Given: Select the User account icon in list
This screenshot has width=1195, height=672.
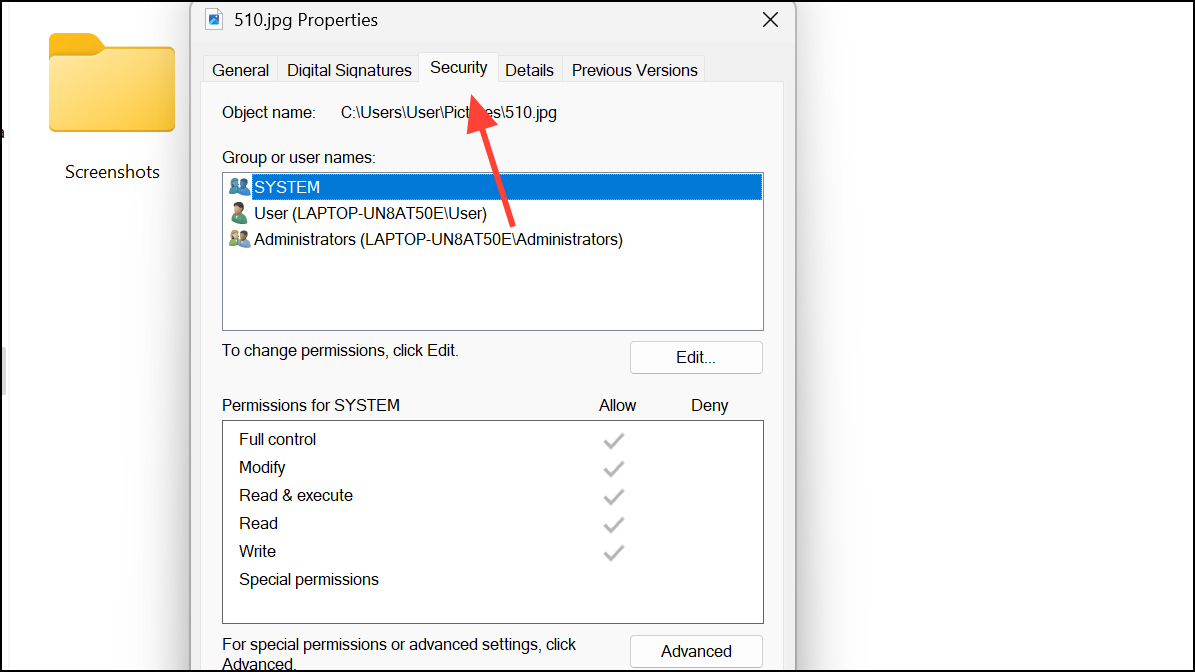Looking at the screenshot, I should (x=239, y=213).
